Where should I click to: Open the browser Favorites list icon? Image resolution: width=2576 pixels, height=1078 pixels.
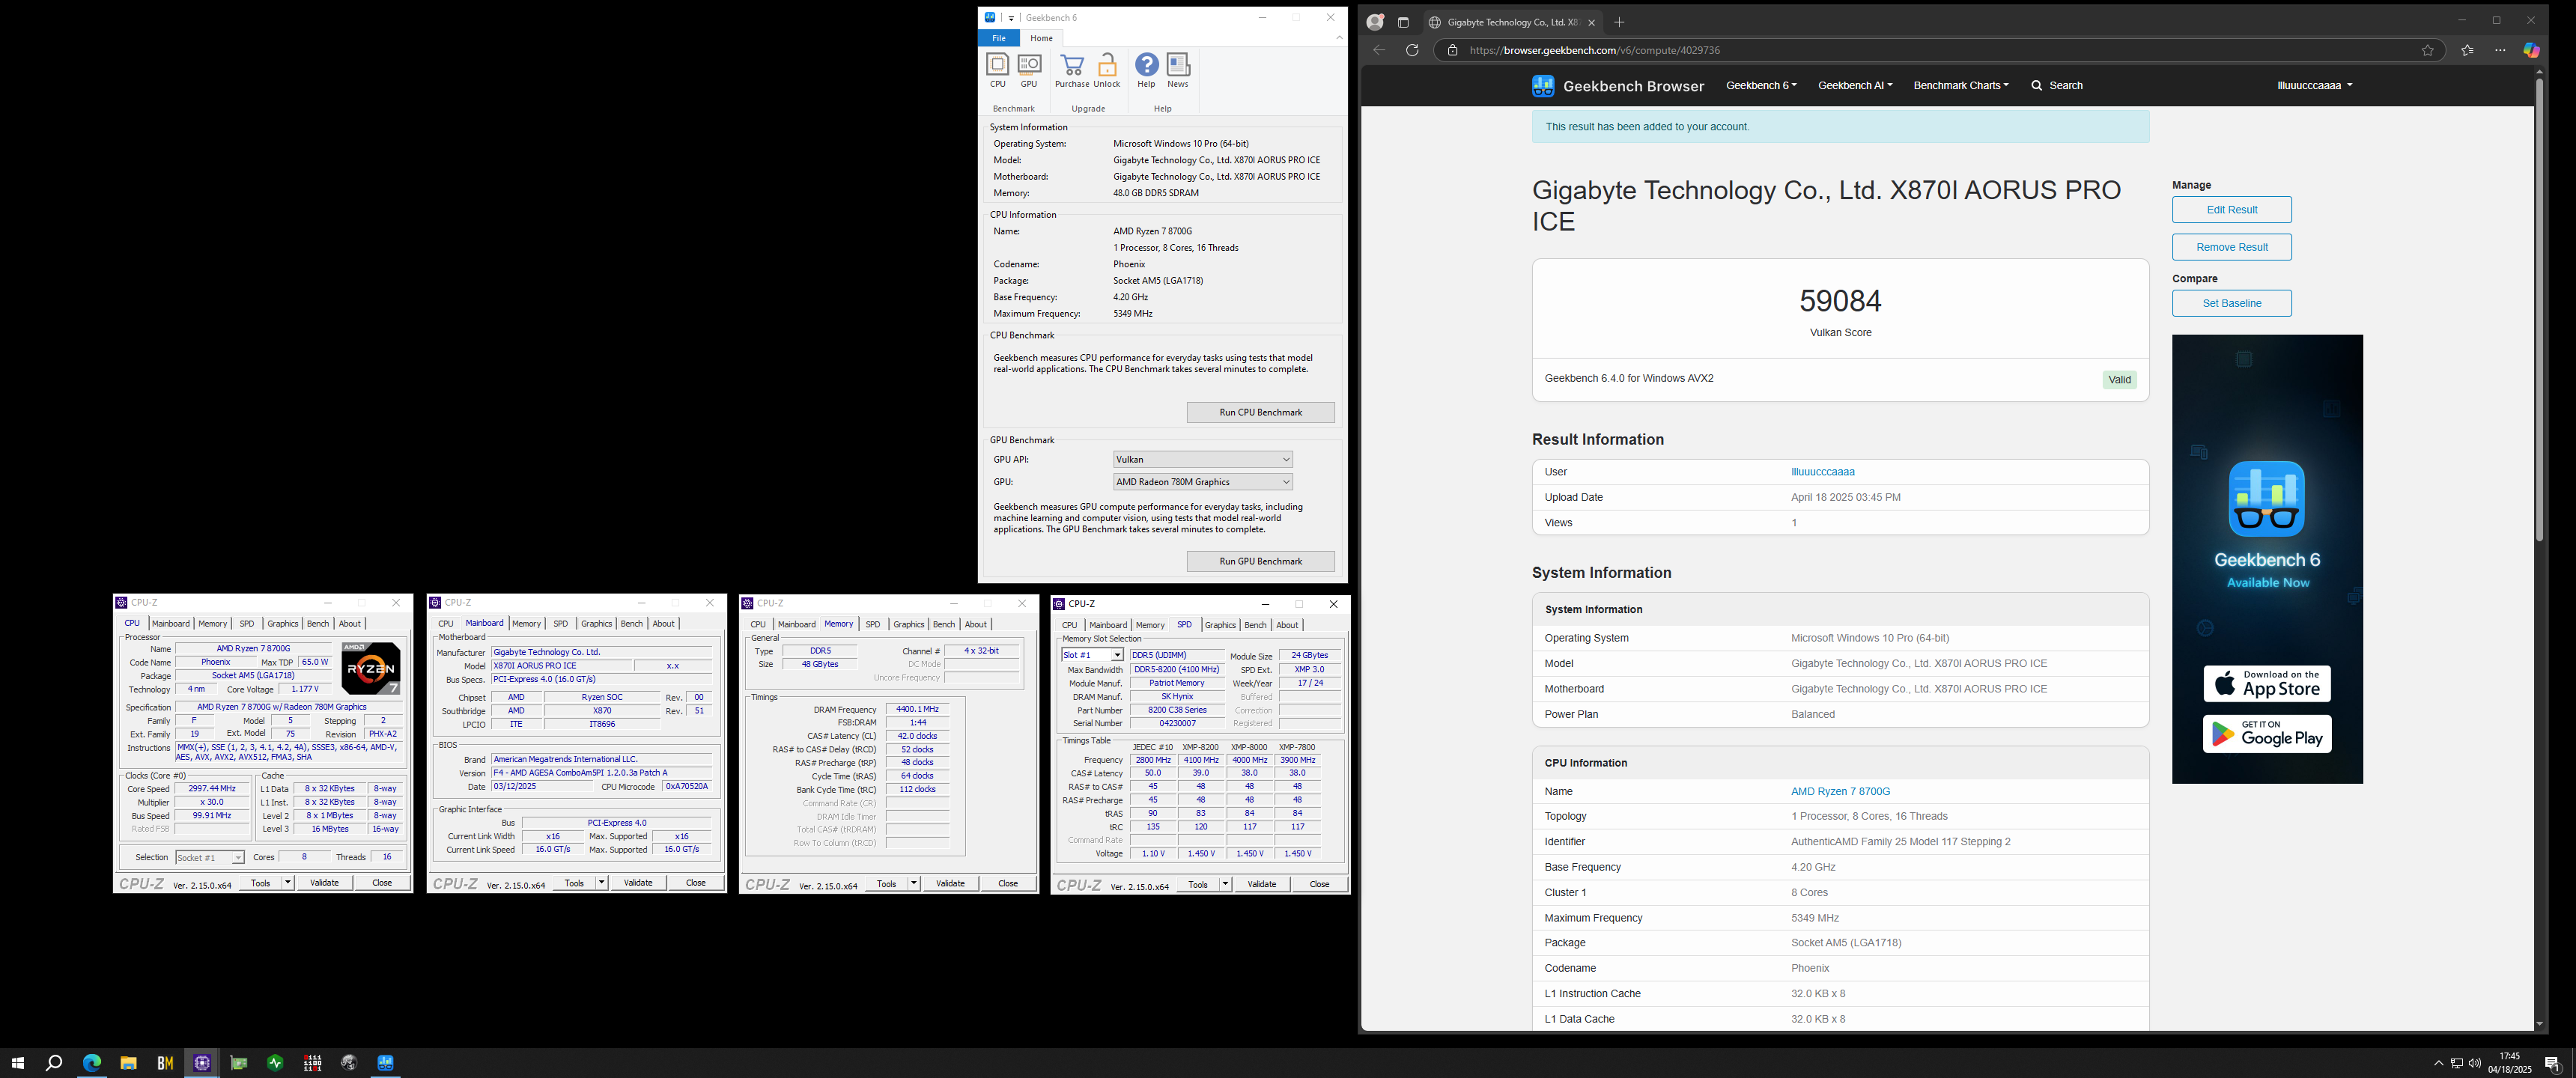pyautogui.click(x=2467, y=50)
